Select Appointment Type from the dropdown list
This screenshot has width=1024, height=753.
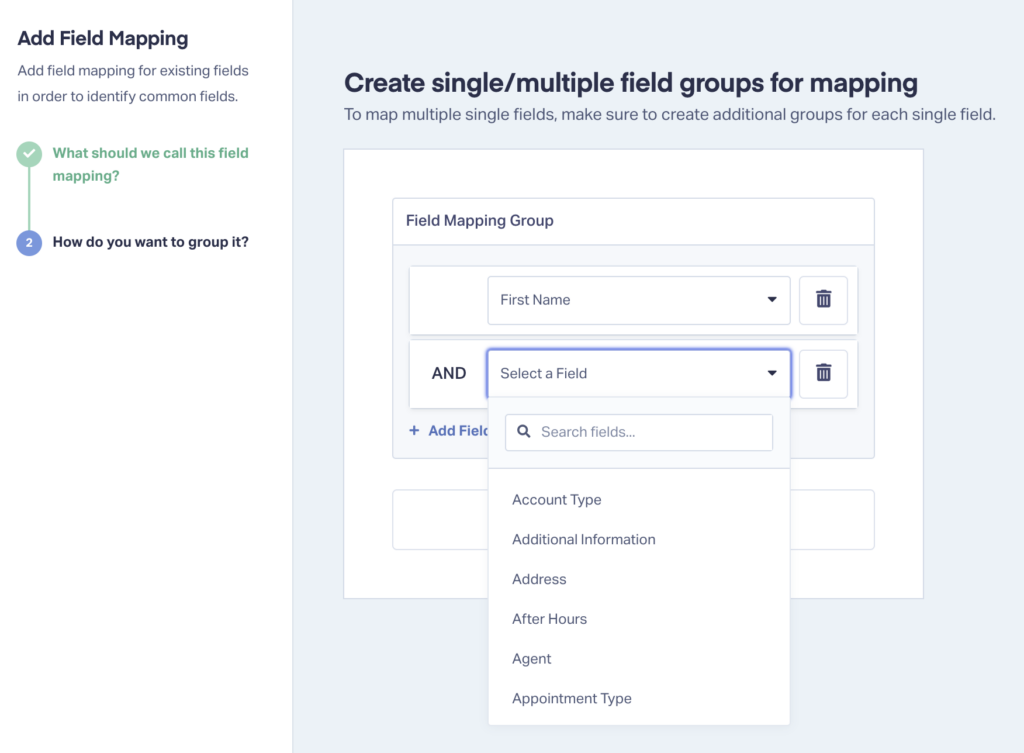[x=571, y=698]
